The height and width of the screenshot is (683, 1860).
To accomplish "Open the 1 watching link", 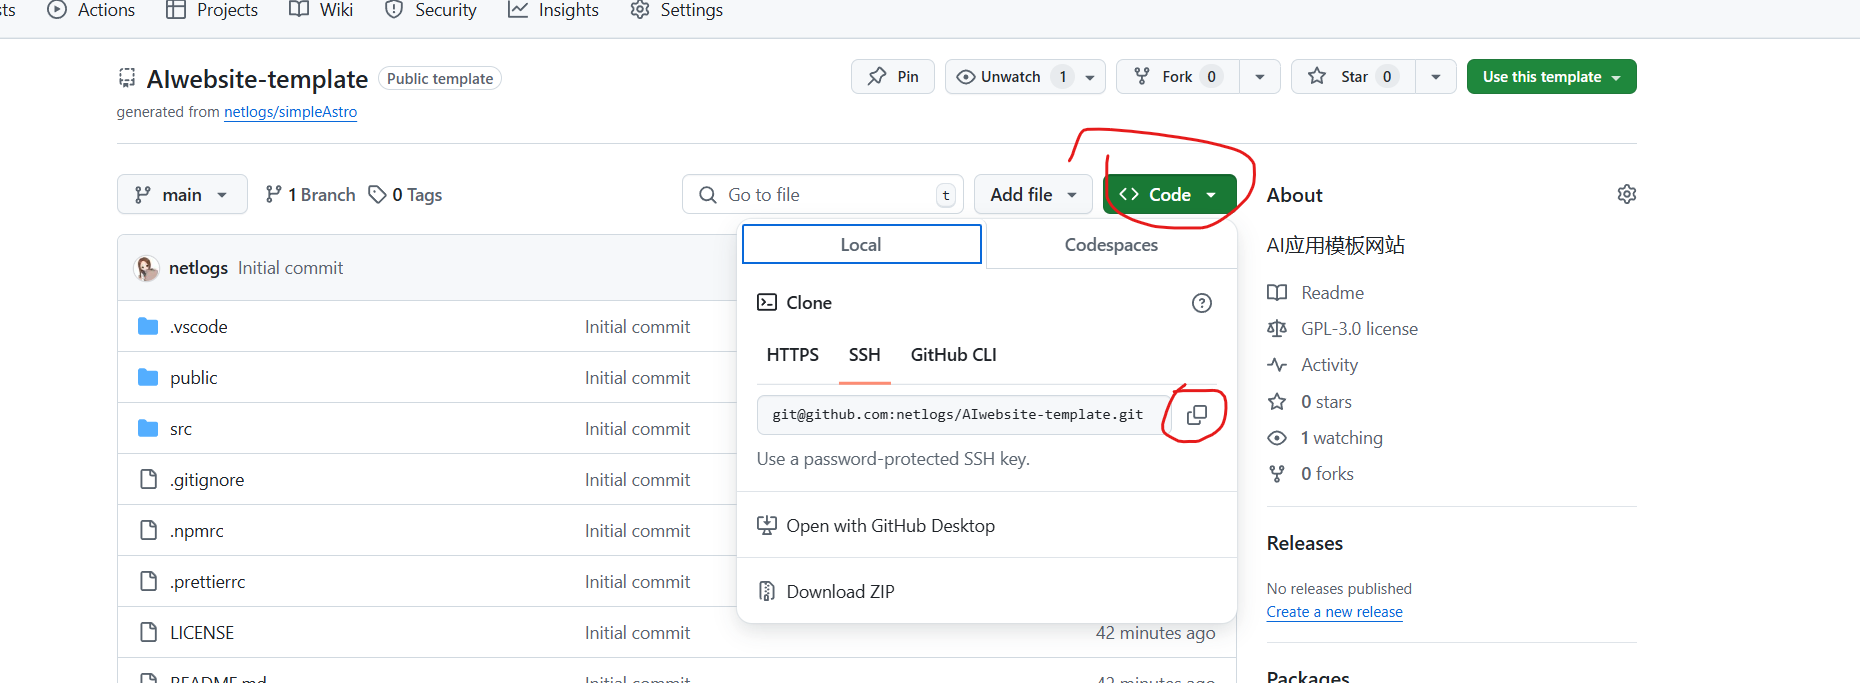I will coord(1341,438).
